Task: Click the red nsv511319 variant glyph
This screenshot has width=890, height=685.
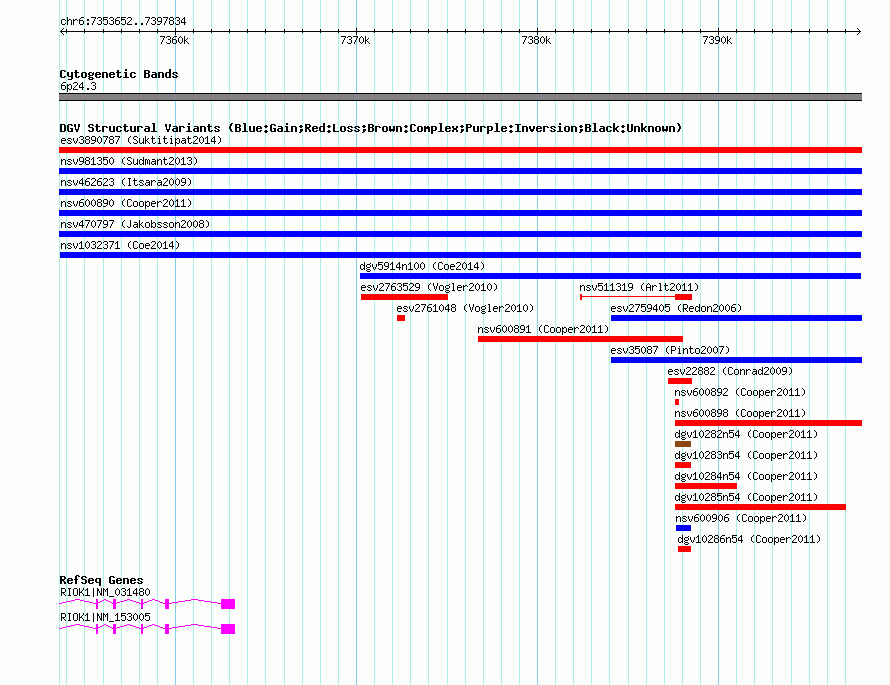Action: click(x=636, y=297)
